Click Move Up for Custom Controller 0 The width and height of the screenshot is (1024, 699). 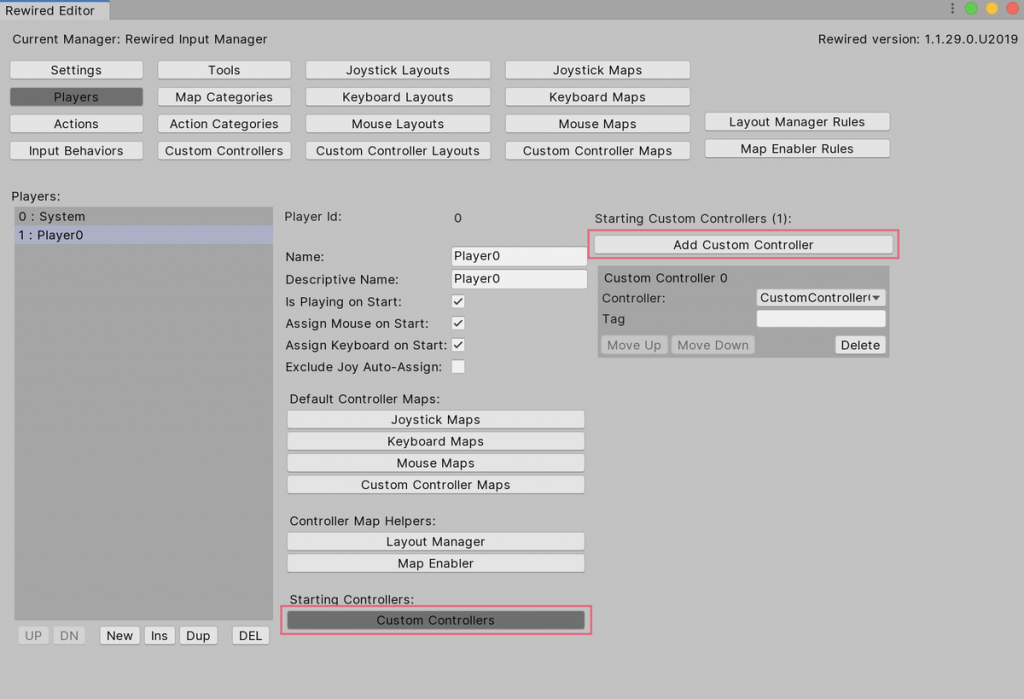[634, 345]
